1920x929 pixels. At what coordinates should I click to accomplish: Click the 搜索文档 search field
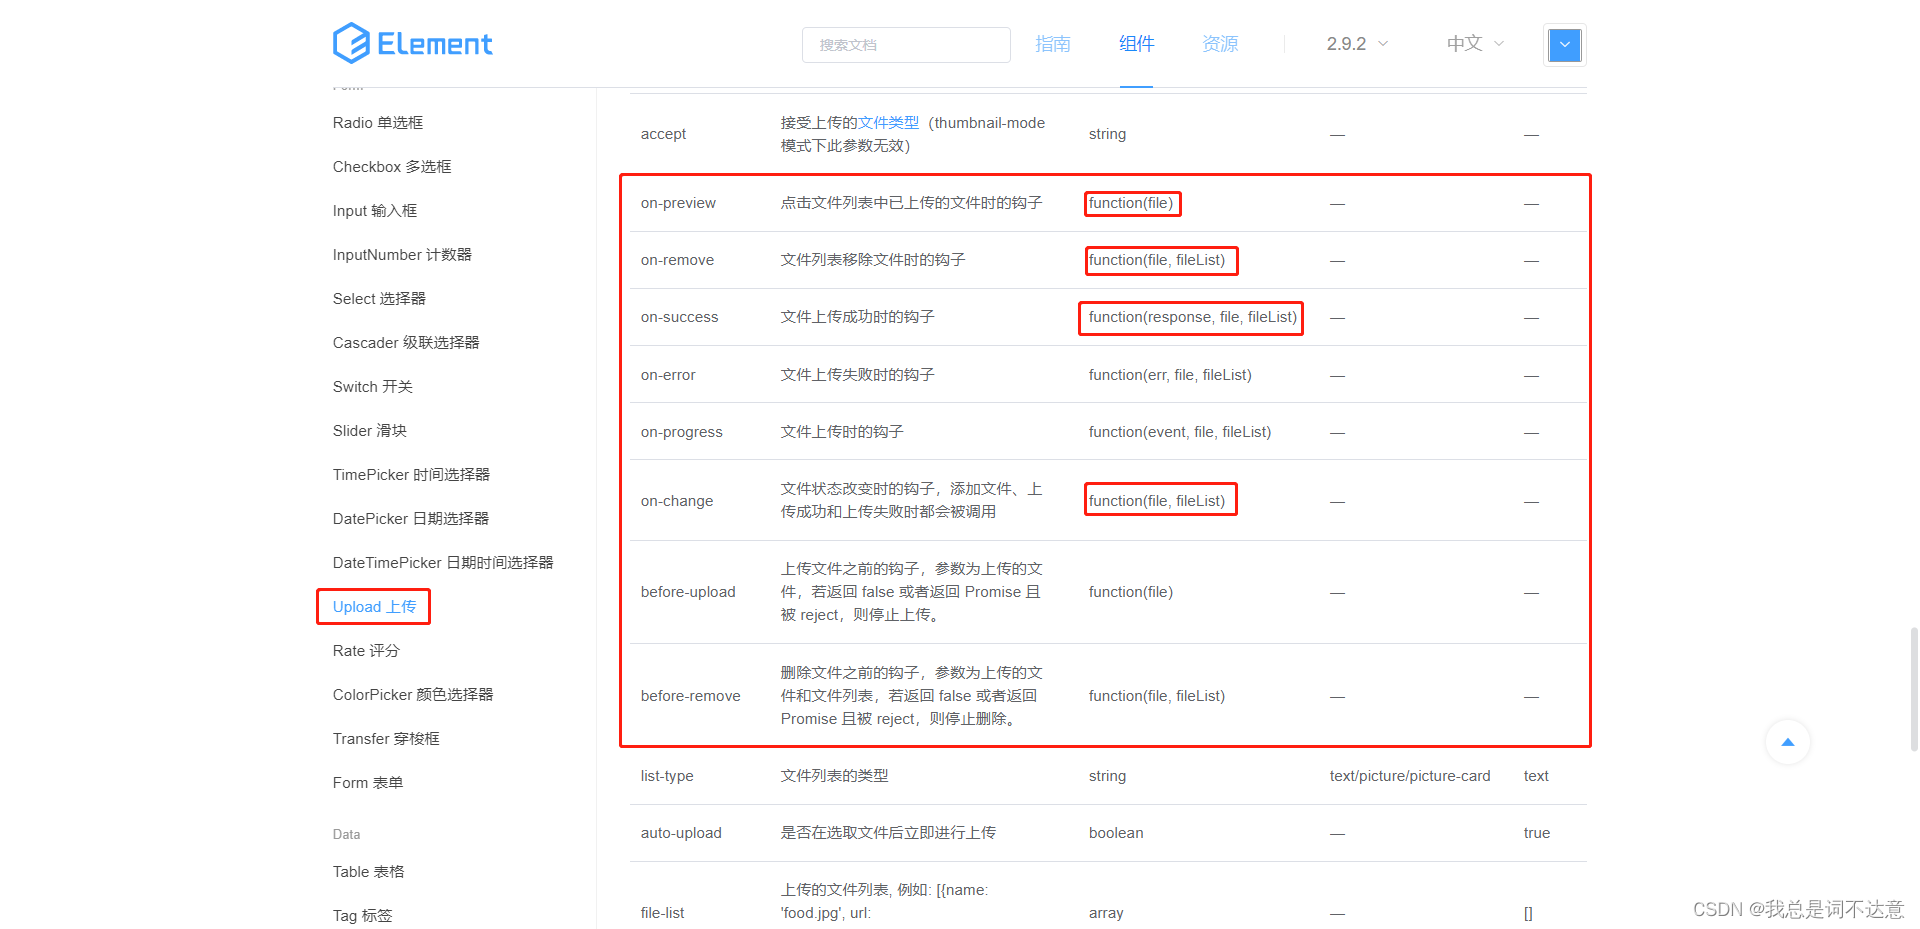point(905,44)
